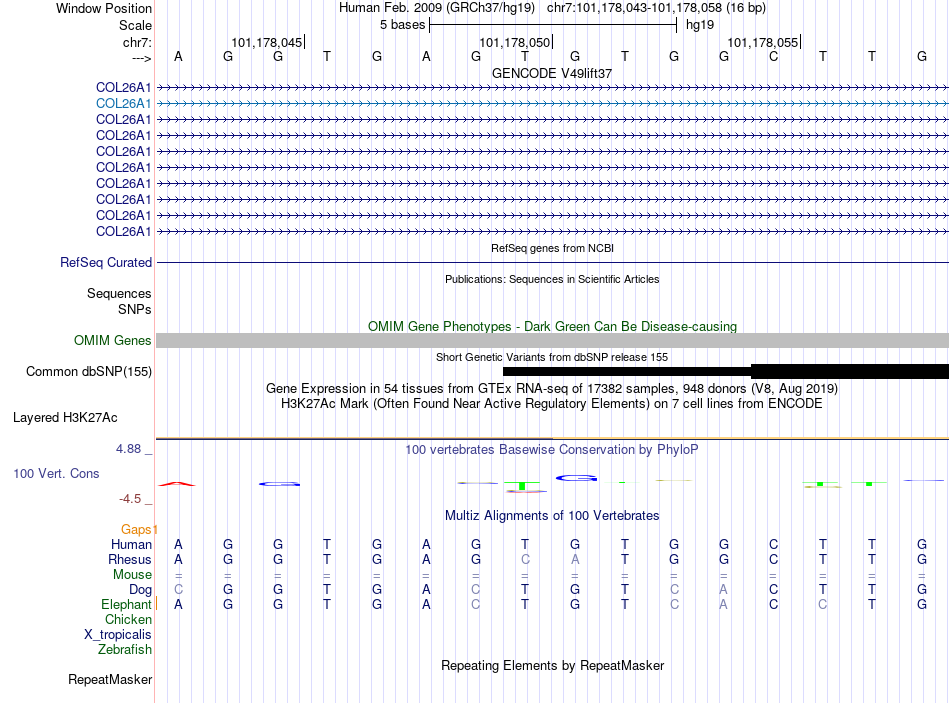950x703 pixels.
Task: Open Gene Expression in 54 tissues GTEx title
Action: pos(552,388)
